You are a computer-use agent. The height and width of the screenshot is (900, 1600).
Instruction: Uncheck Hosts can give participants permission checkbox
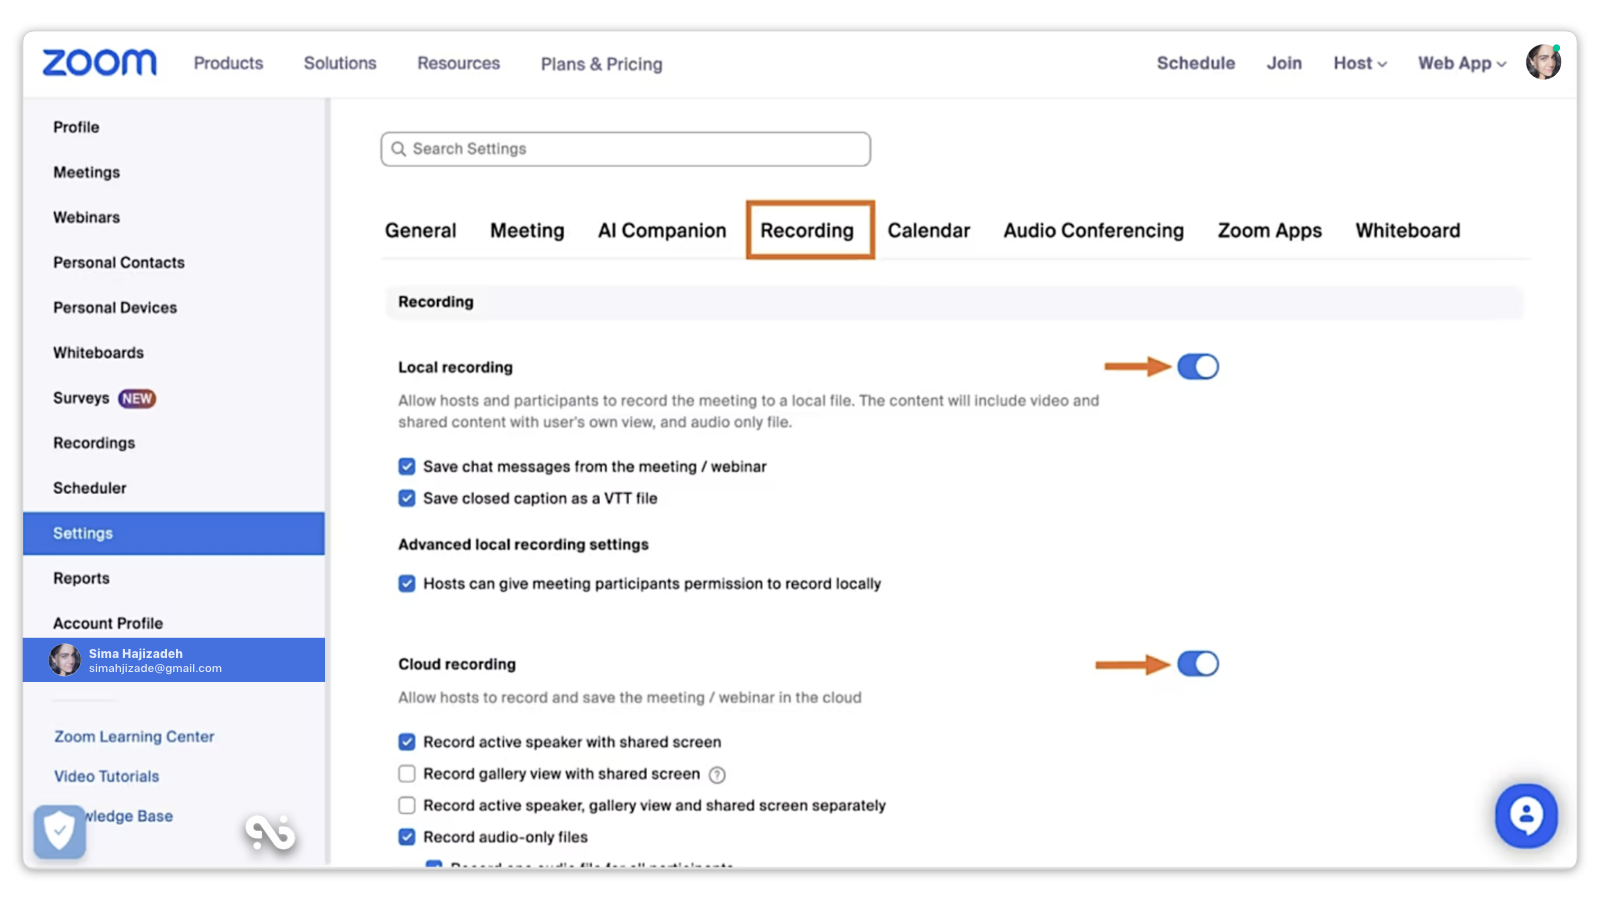407,584
